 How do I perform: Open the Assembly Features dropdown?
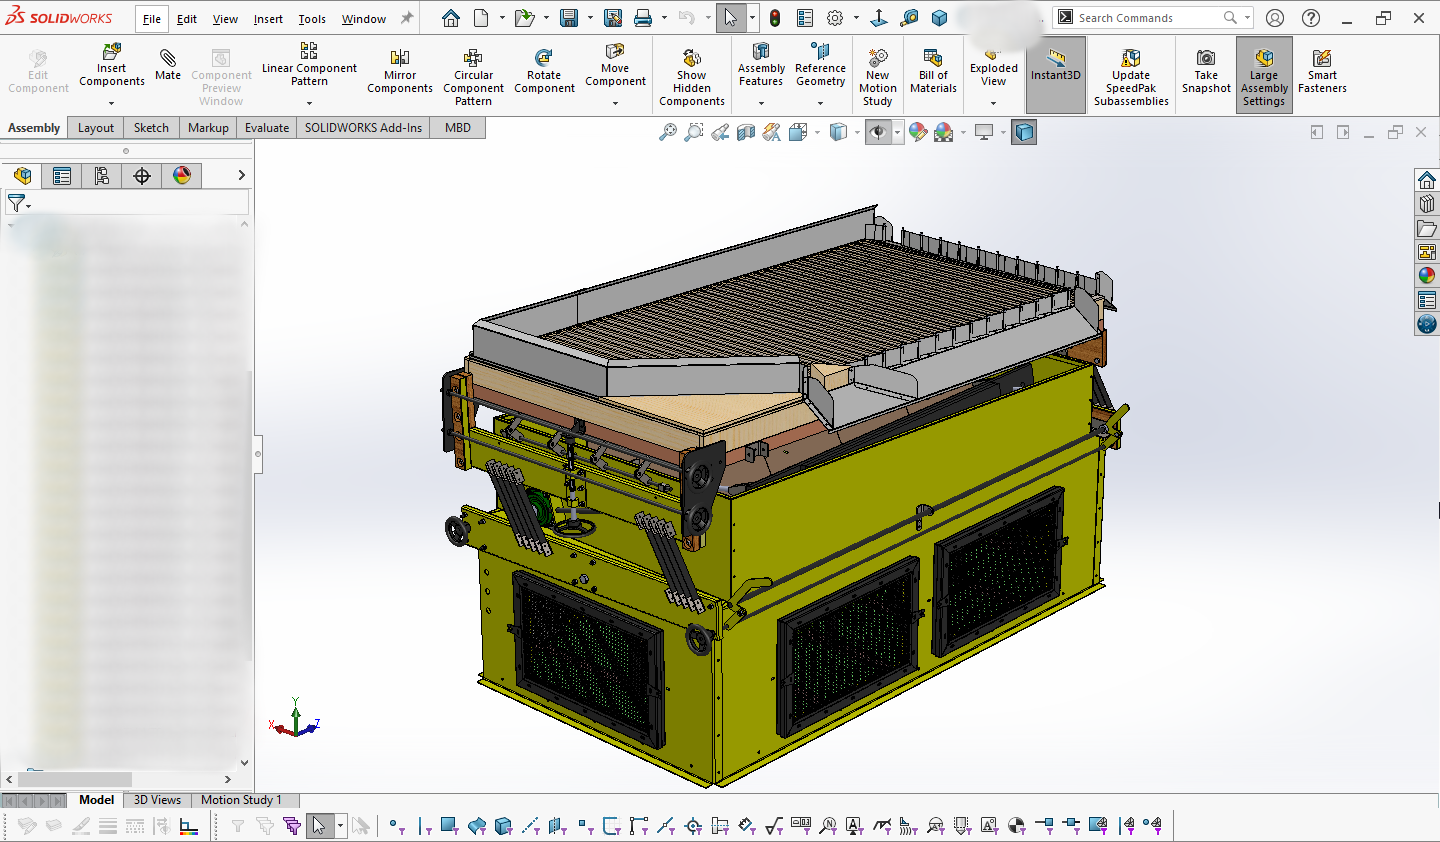coord(761,103)
